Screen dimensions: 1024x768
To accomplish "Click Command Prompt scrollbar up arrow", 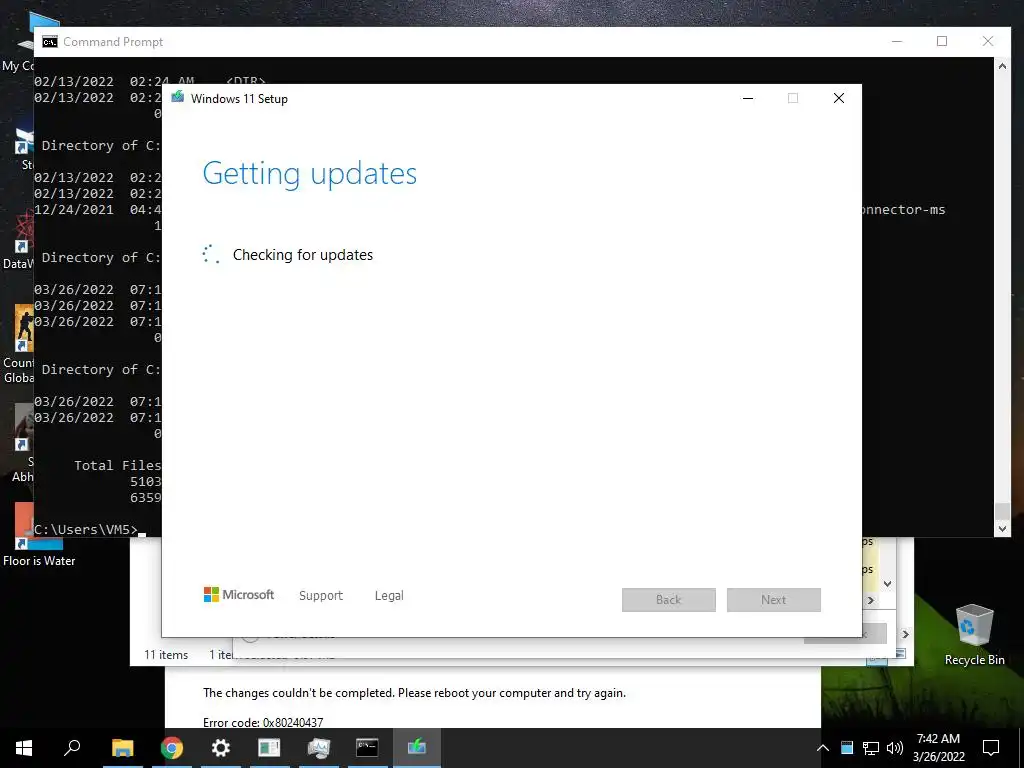I will click(1002, 66).
